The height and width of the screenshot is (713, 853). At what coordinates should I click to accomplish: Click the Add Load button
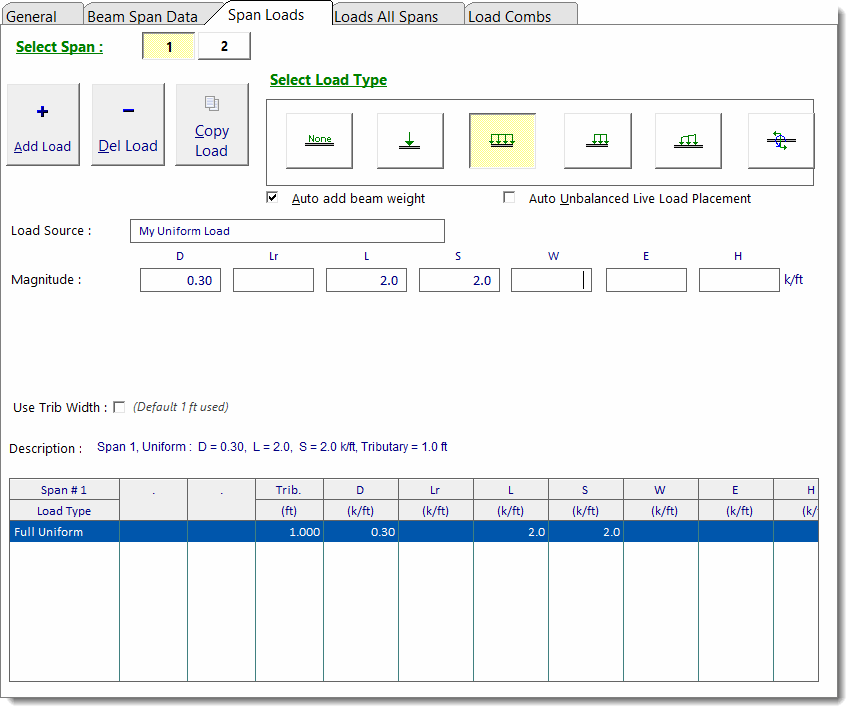[43, 125]
